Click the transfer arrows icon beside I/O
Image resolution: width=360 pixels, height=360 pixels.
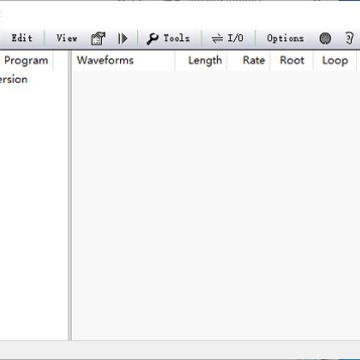(x=217, y=39)
